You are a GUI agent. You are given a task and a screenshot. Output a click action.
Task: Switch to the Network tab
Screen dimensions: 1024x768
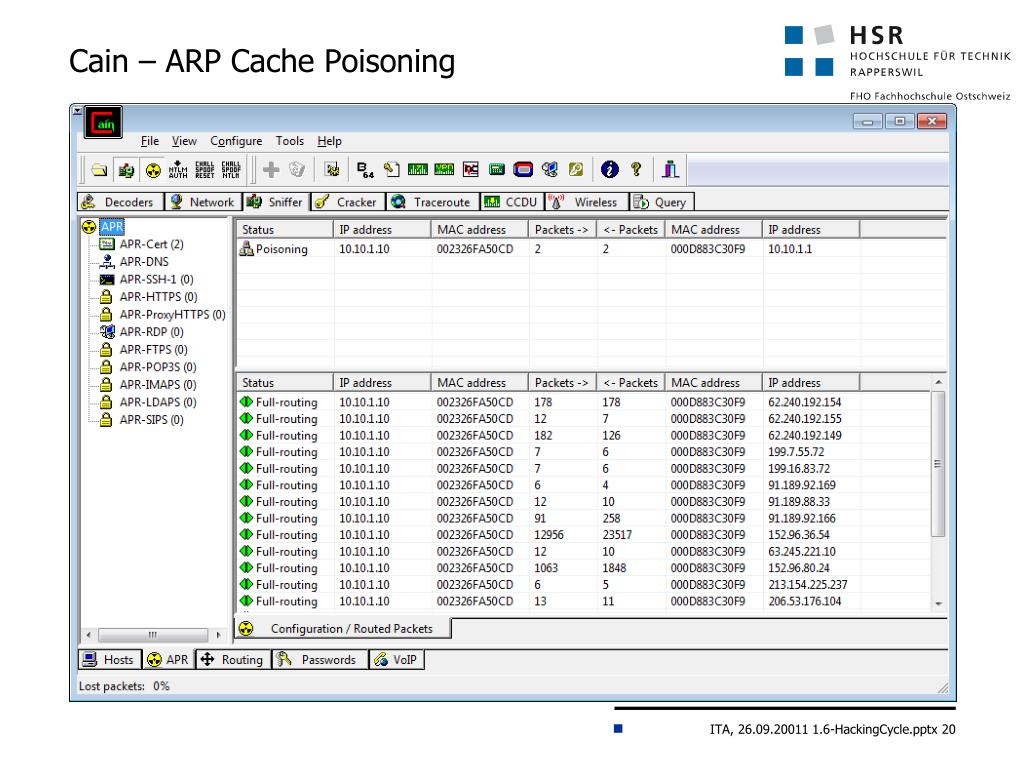point(203,202)
